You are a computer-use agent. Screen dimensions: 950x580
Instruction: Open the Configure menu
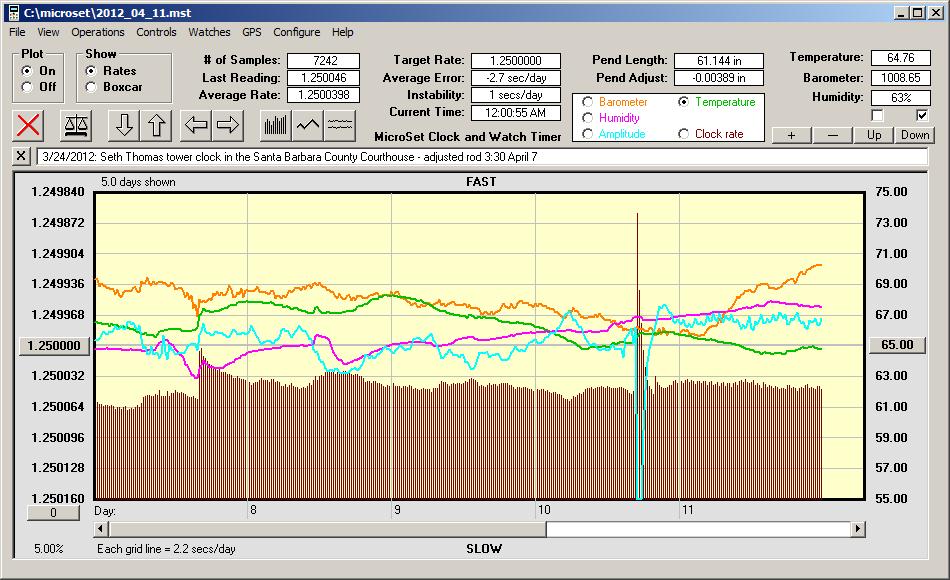[x=297, y=32]
